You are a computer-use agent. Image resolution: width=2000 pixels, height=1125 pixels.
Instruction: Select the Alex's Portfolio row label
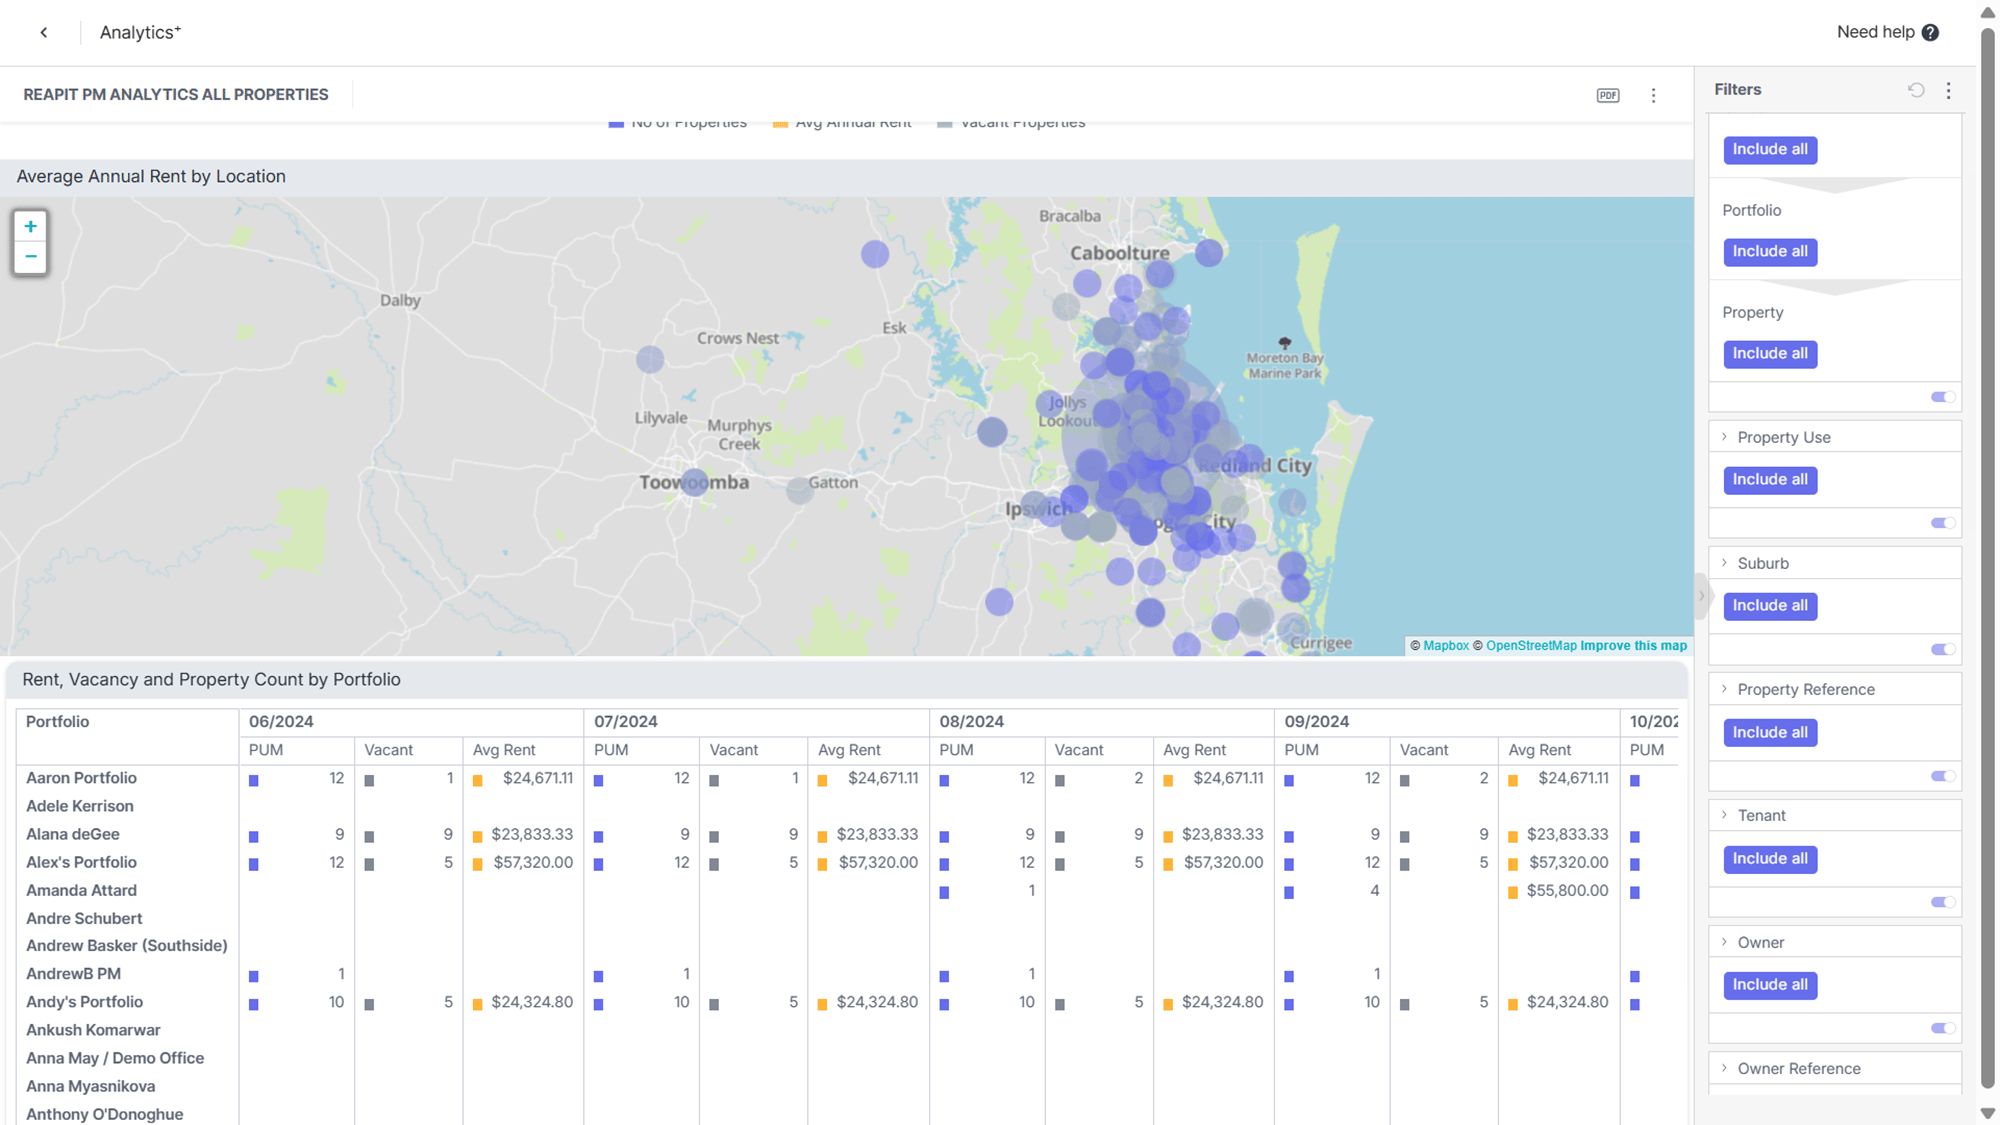81,862
